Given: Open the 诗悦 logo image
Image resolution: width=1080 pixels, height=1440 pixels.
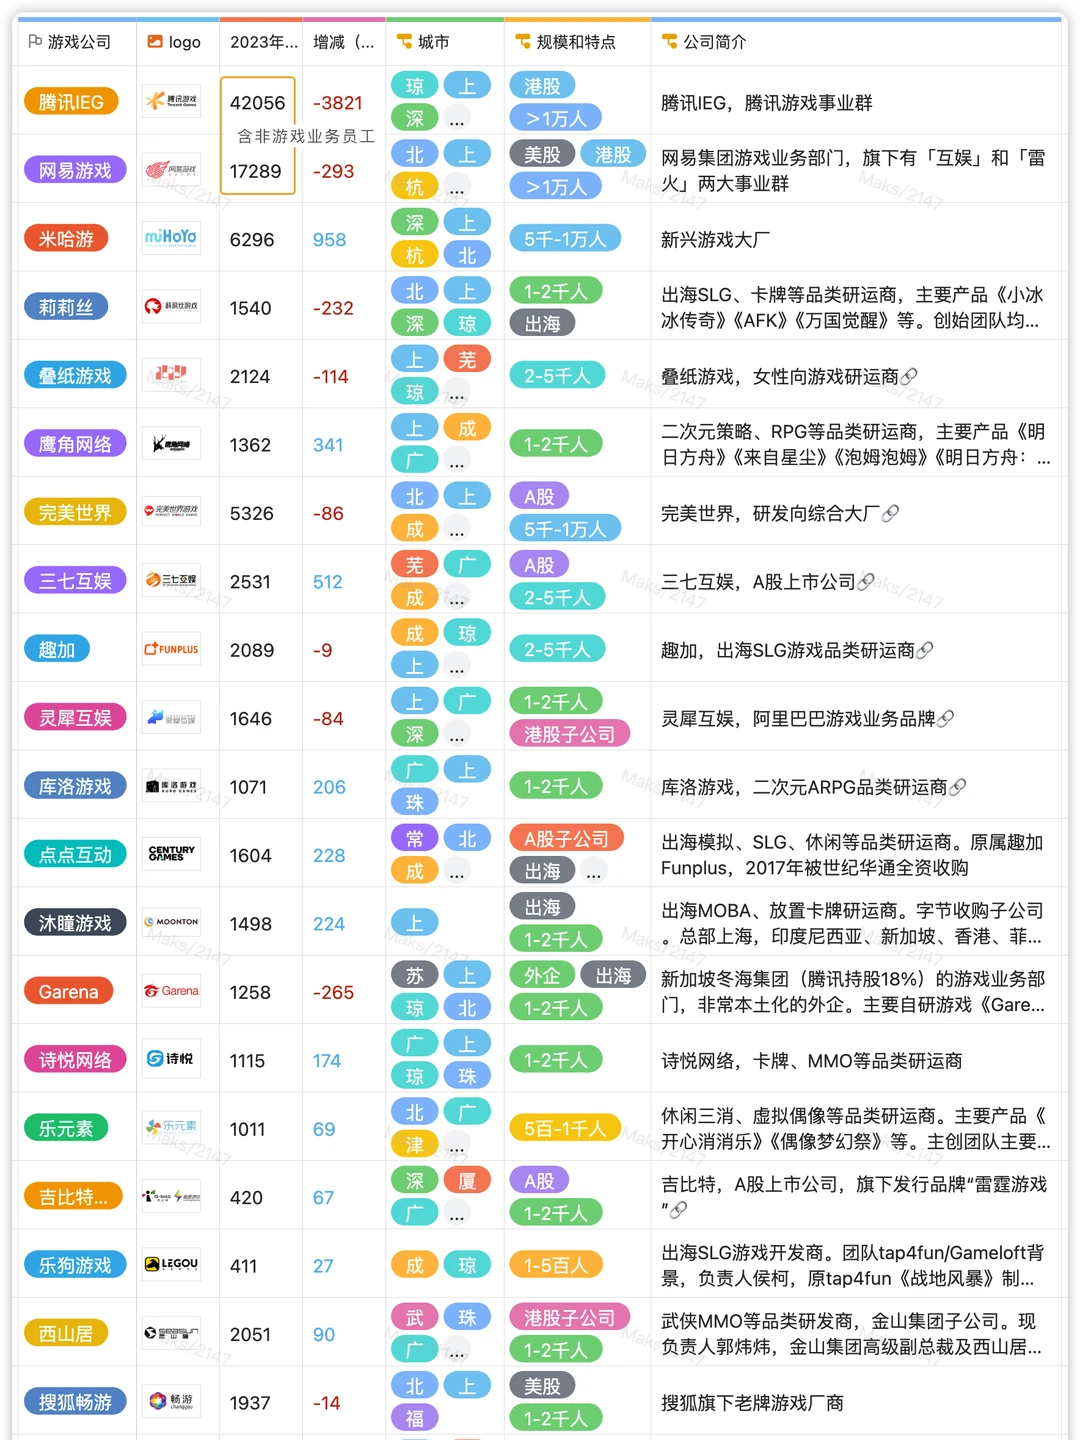Looking at the screenshot, I should point(171,1060).
